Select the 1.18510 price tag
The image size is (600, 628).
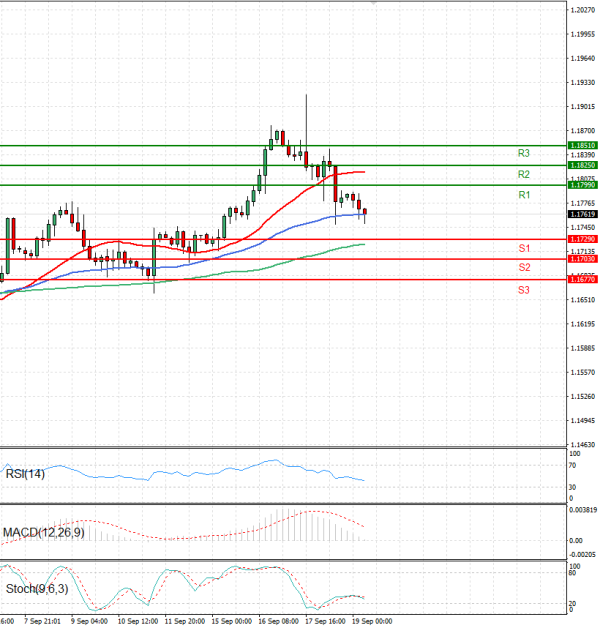583,145
